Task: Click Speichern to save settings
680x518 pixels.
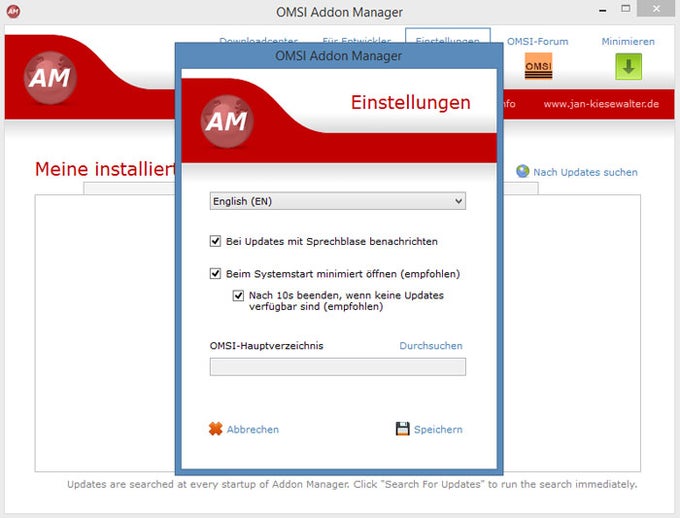Action: (x=438, y=429)
